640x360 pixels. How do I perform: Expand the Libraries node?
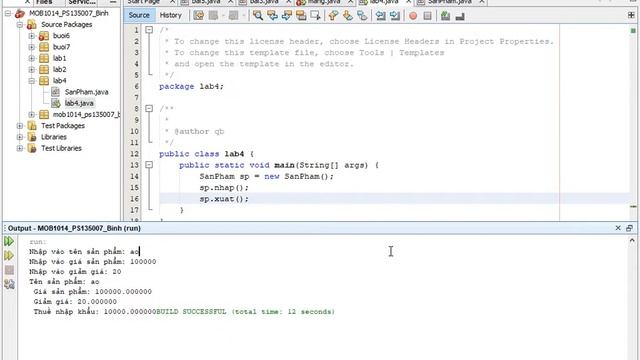pyautogui.click(x=20, y=137)
